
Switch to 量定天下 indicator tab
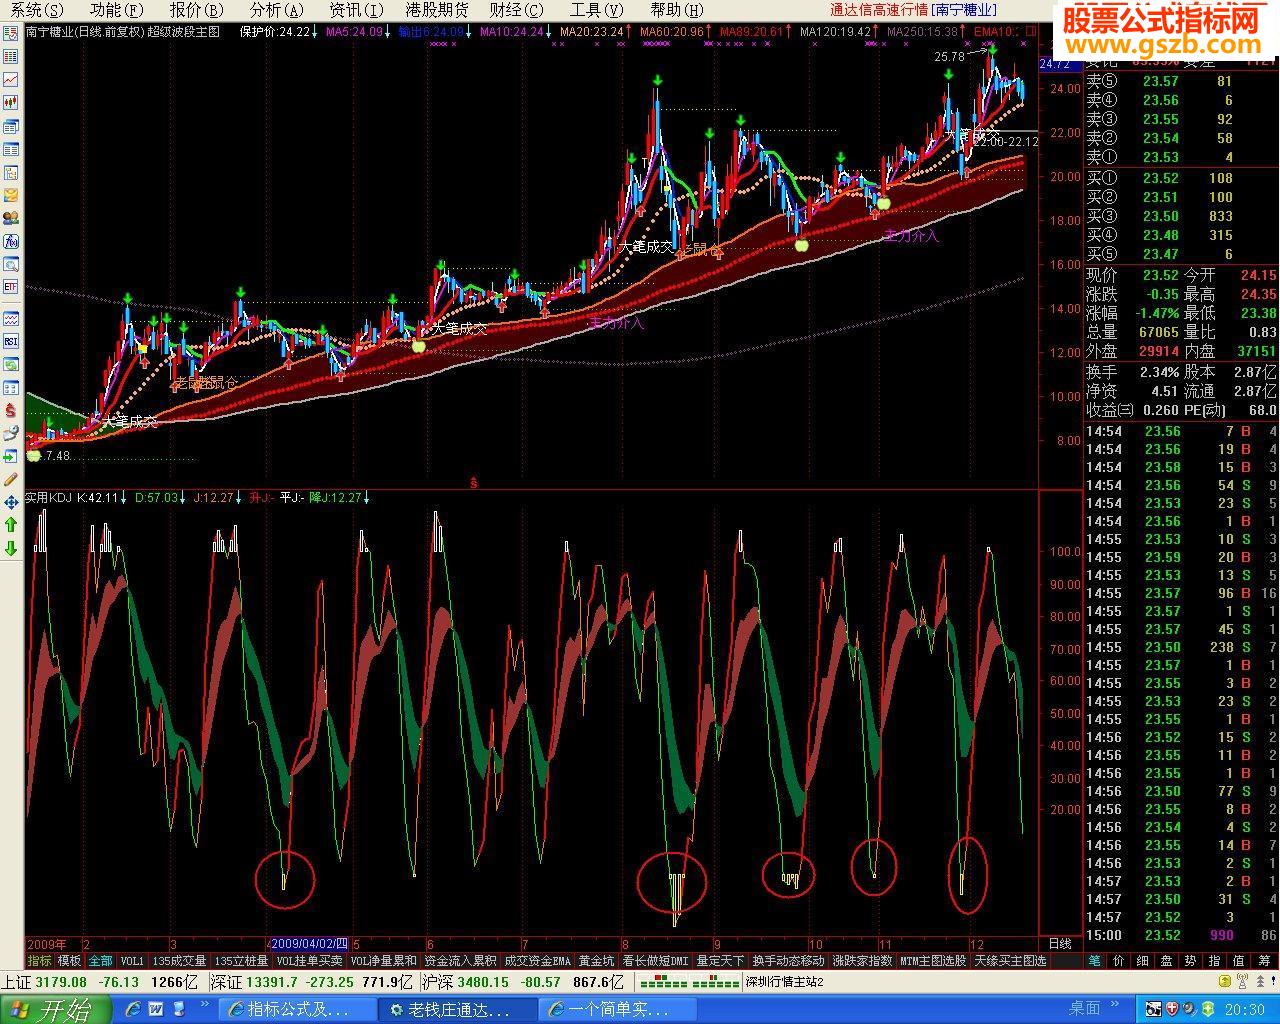pos(720,960)
